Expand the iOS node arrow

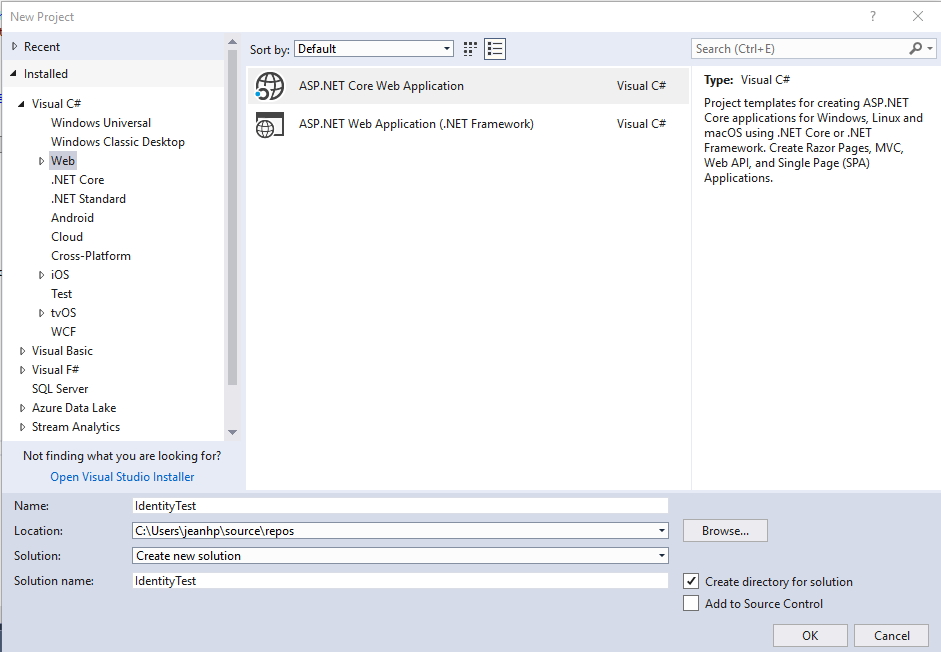(41, 275)
